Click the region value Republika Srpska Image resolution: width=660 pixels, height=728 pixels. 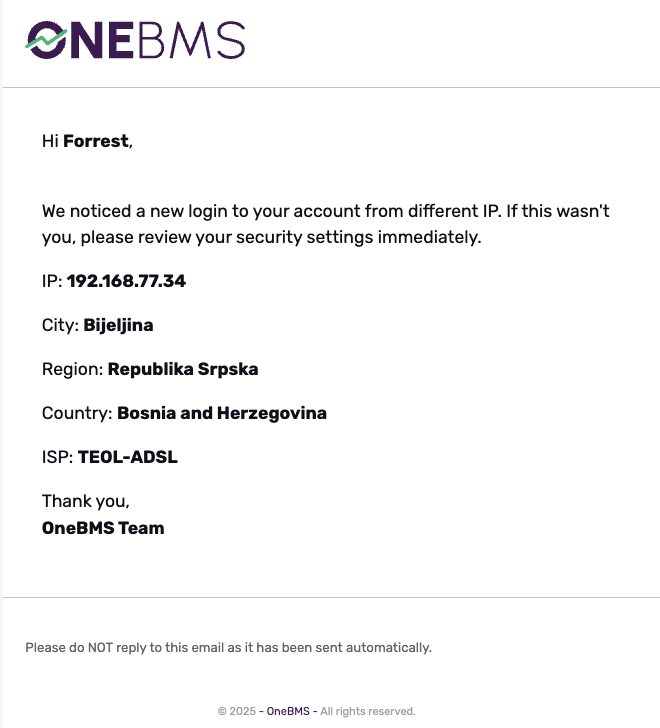coord(183,369)
